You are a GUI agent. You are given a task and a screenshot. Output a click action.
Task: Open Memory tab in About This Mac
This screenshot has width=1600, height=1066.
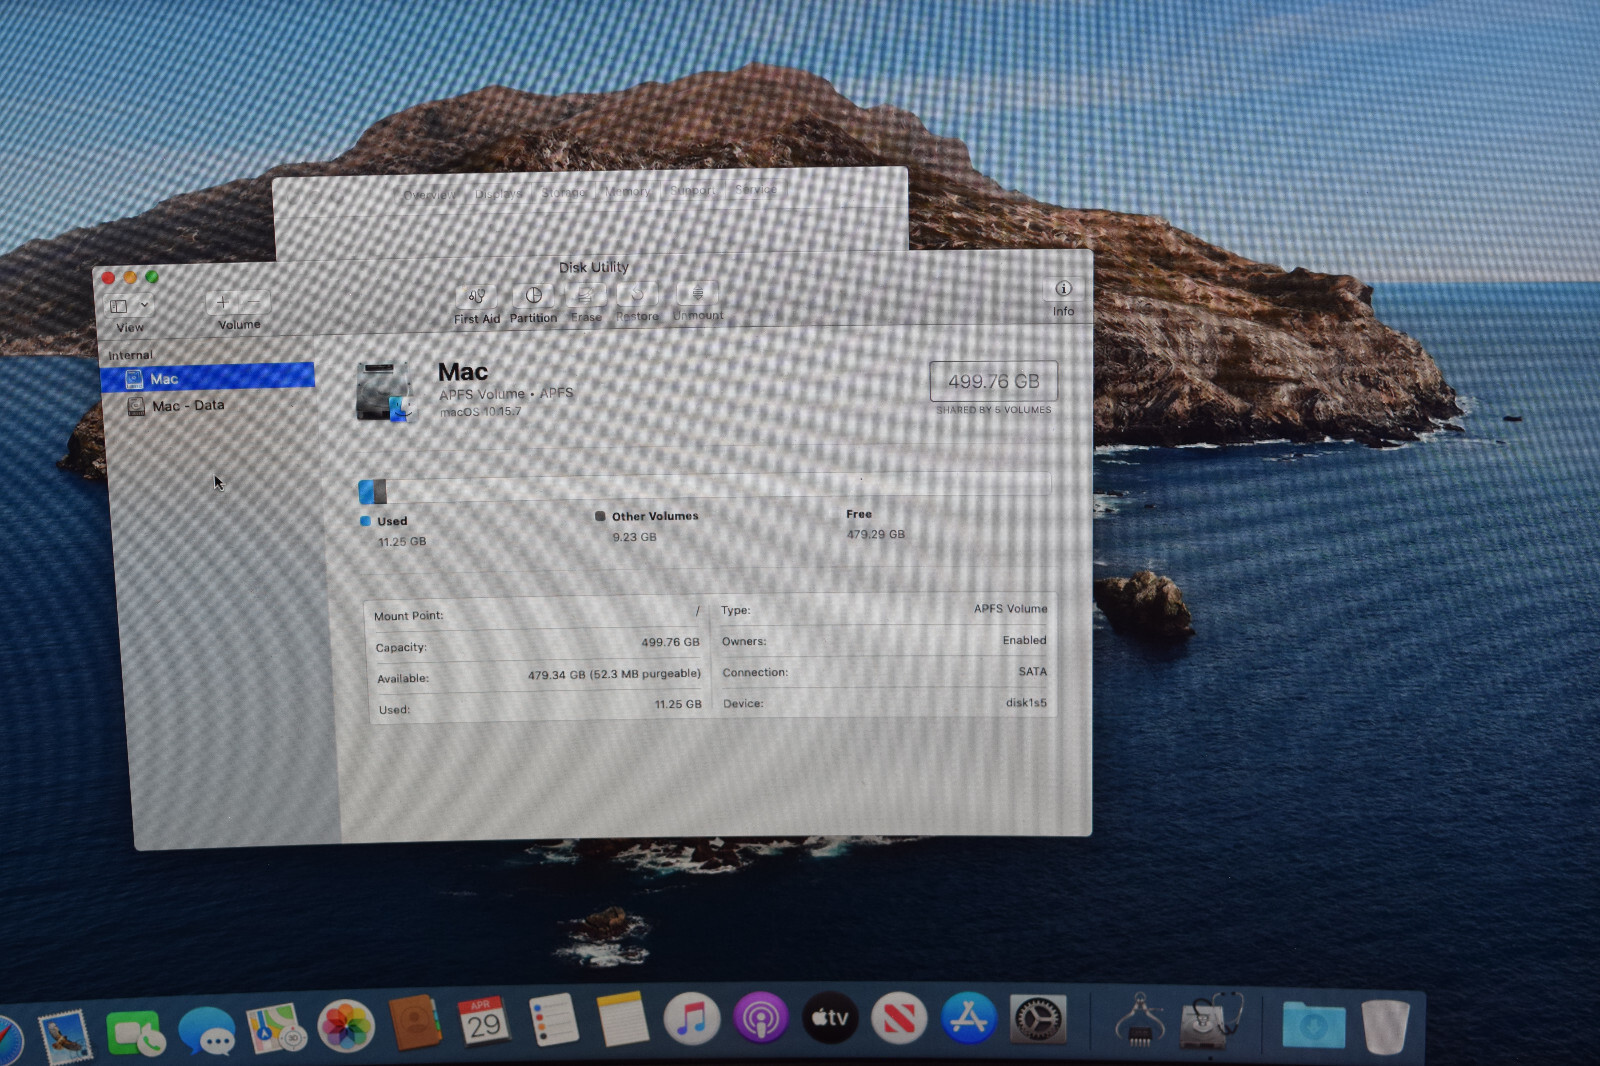627,191
